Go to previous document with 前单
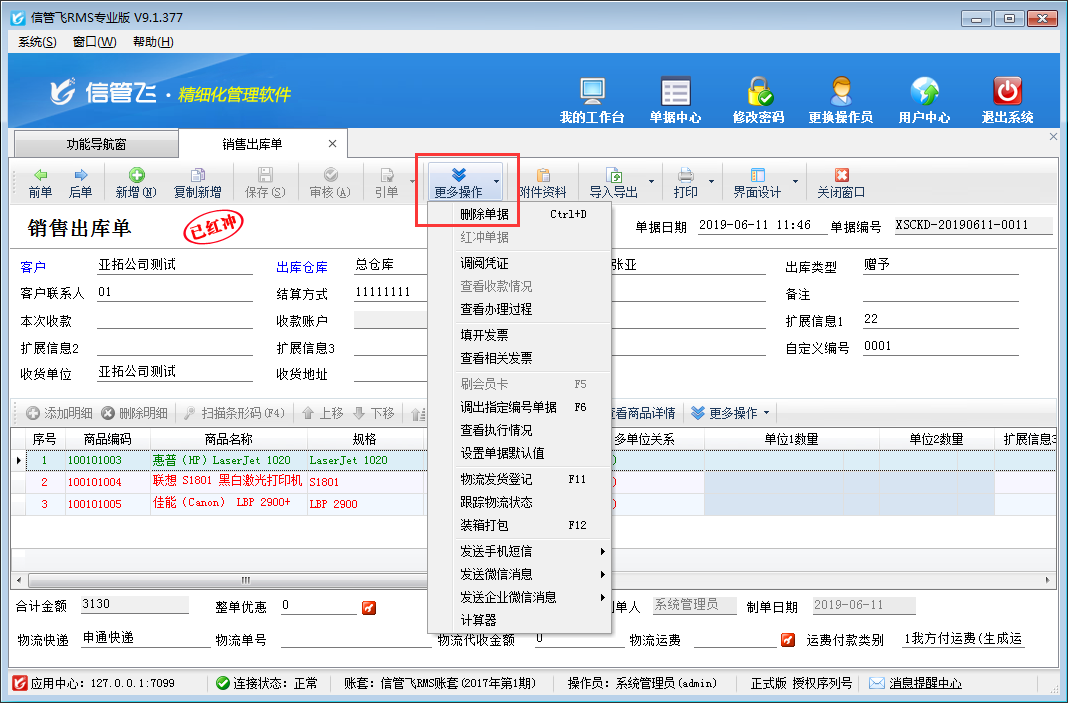 (x=40, y=182)
